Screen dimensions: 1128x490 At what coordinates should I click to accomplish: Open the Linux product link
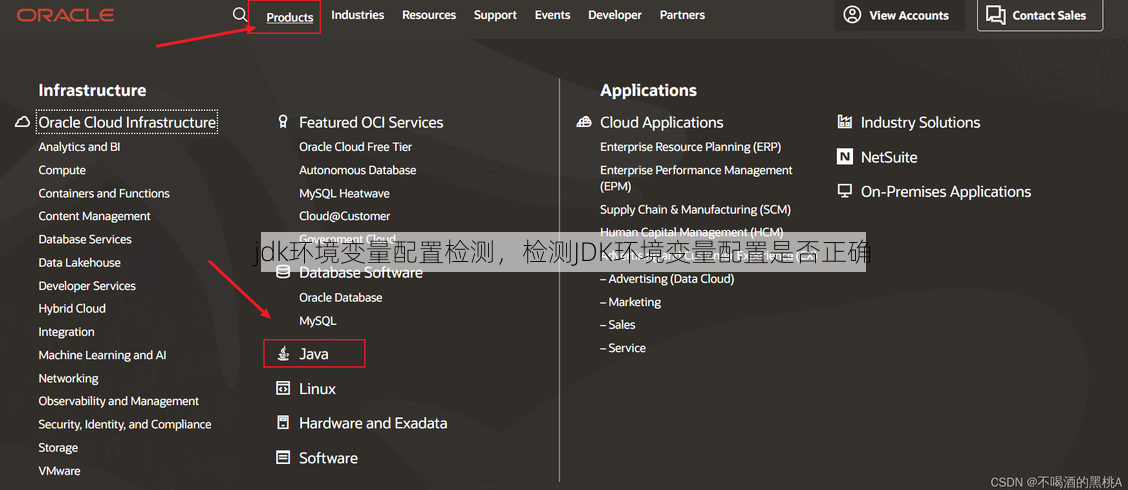click(317, 389)
